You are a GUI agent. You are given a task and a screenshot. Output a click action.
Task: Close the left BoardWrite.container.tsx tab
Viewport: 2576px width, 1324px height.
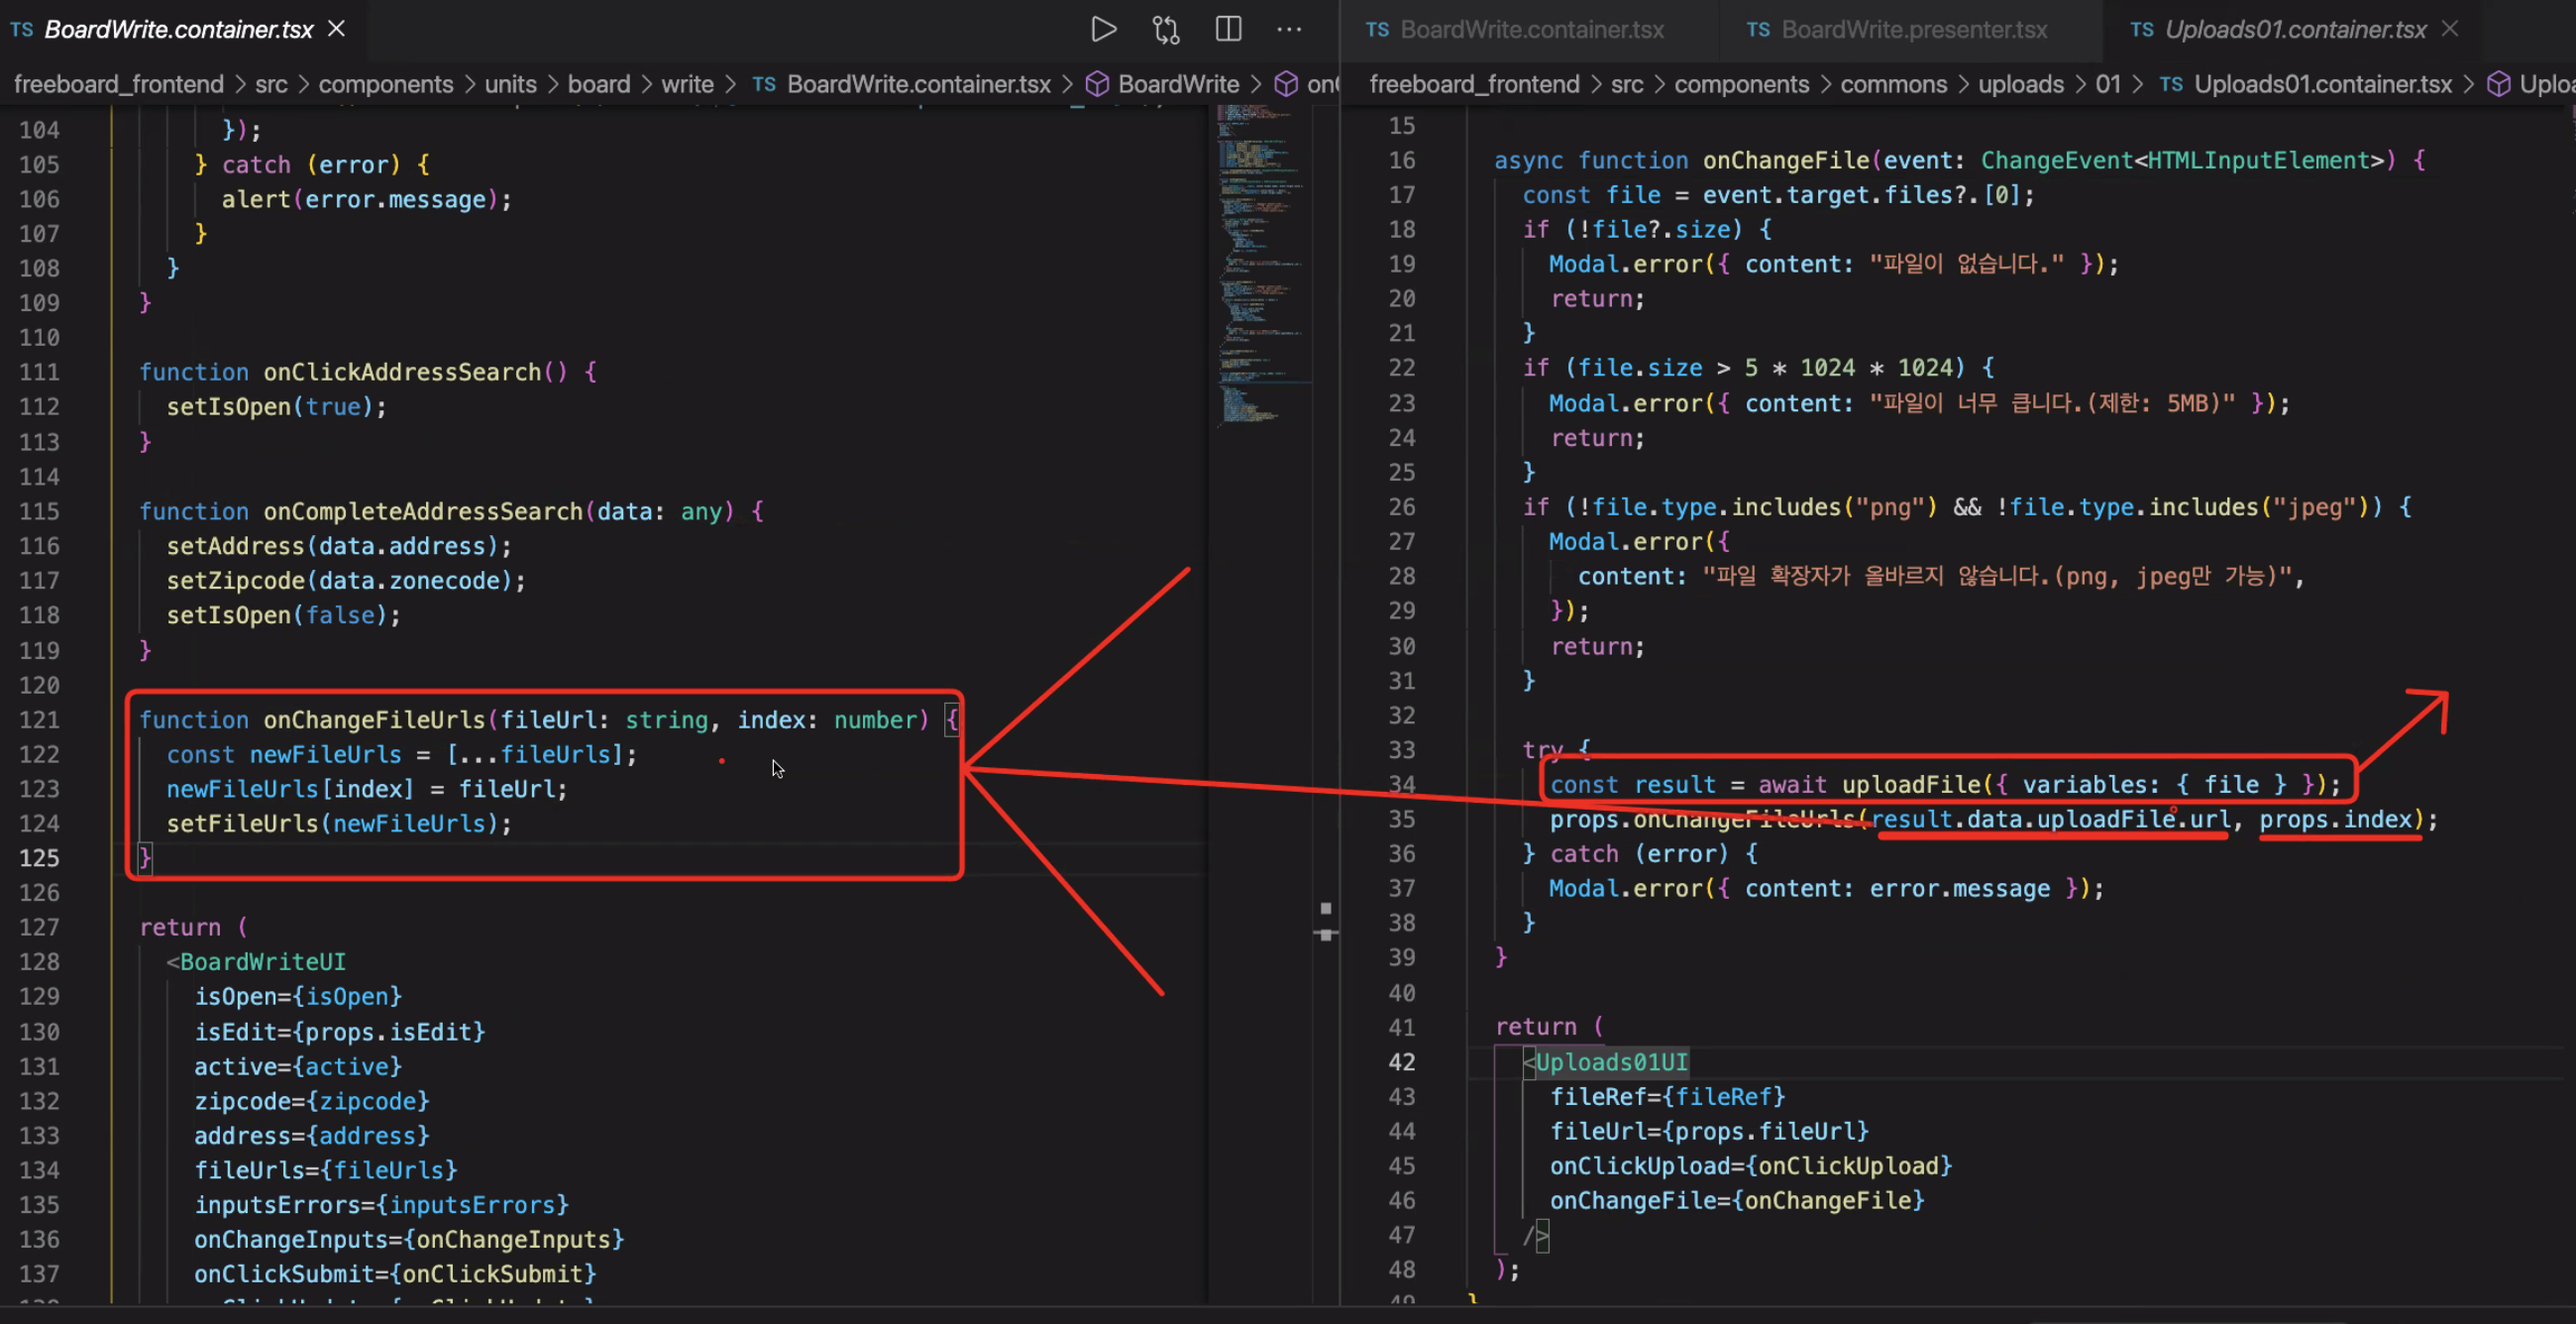click(x=337, y=29)
